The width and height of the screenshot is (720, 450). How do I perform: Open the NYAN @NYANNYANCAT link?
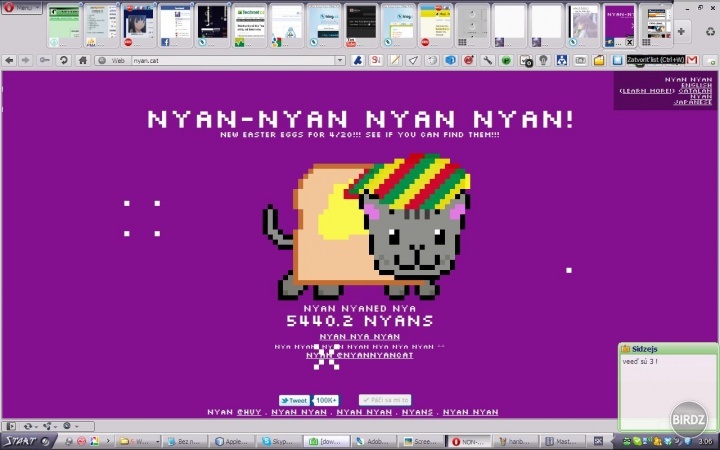click(x=360, y=355)
